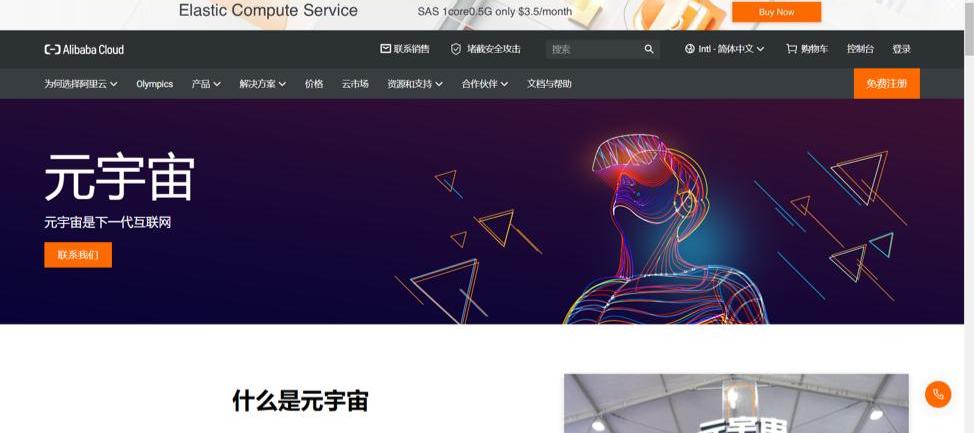
Task: Expand the Intl - 简体中文 language dropdown
Action: pyautogui.click(x=725, y=48)
